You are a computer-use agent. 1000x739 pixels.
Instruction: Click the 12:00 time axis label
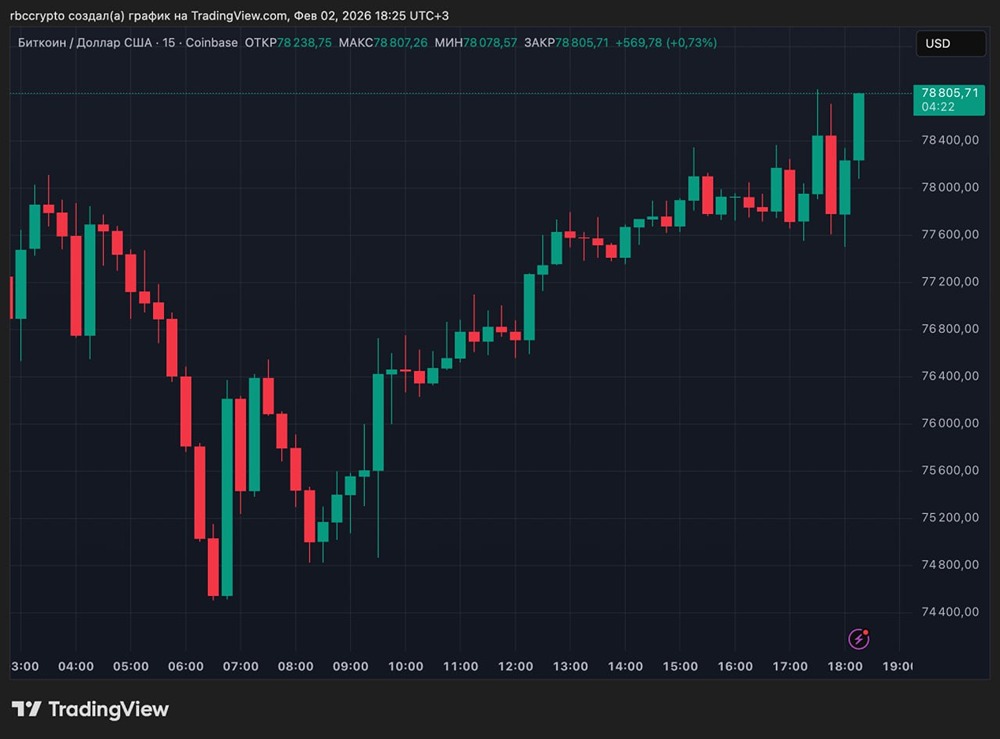tap(515, 666)
